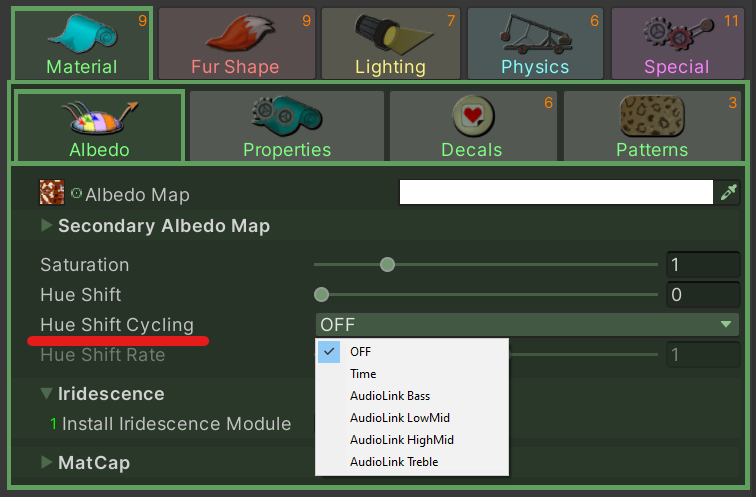
Task: Click the white Albedo color swatch
Action: tap(556, 192)
